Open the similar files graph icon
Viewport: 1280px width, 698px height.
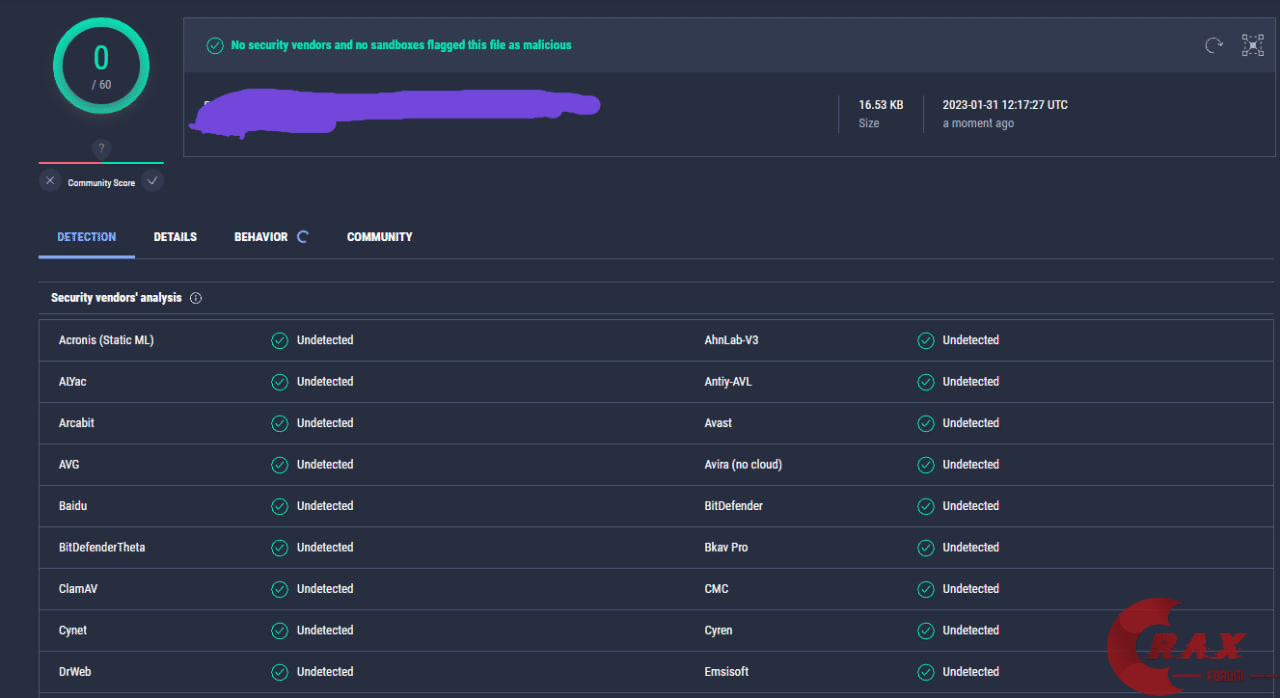1253,45
